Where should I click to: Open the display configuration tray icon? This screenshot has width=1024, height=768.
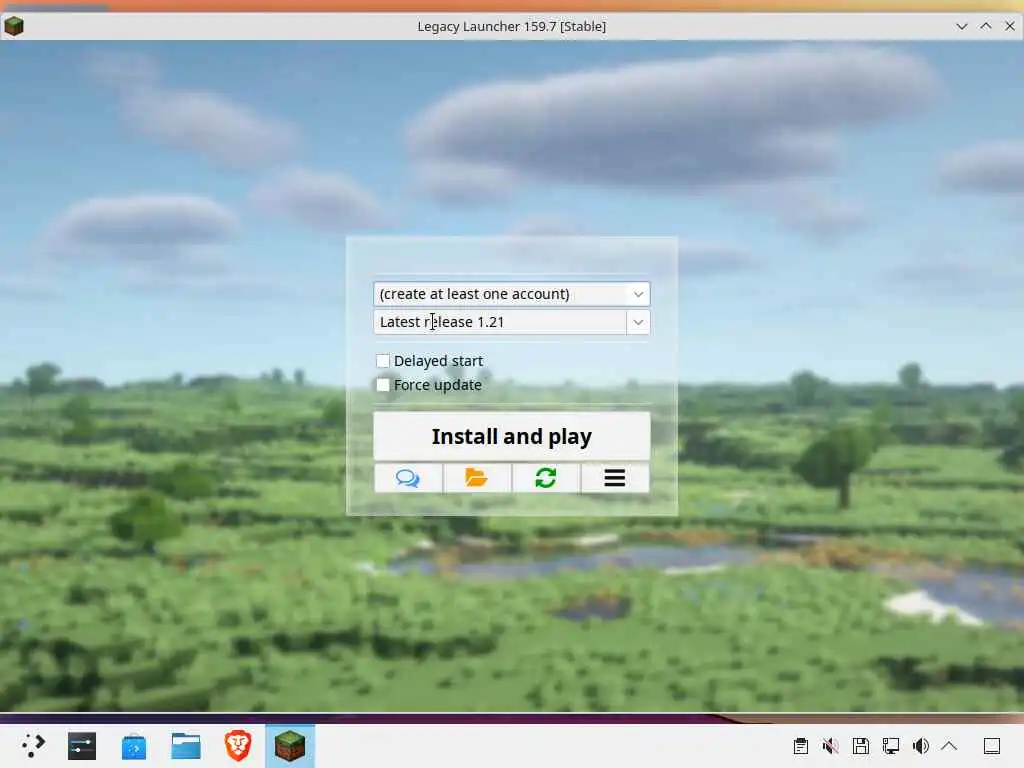(891, 746)
